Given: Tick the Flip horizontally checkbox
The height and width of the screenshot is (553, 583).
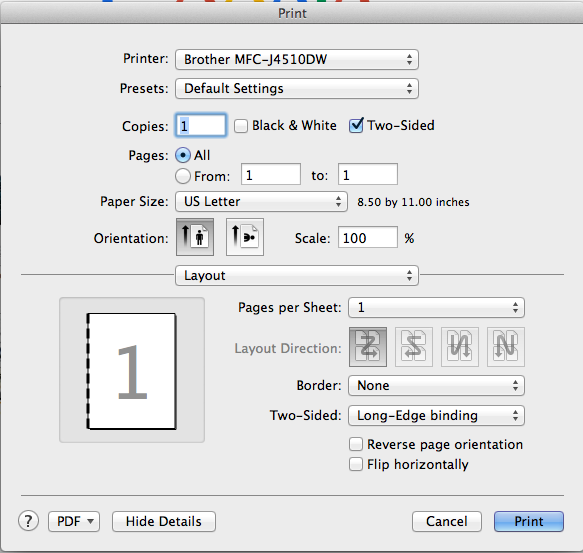Looking at the screenshot, I should tap(356, 464).
